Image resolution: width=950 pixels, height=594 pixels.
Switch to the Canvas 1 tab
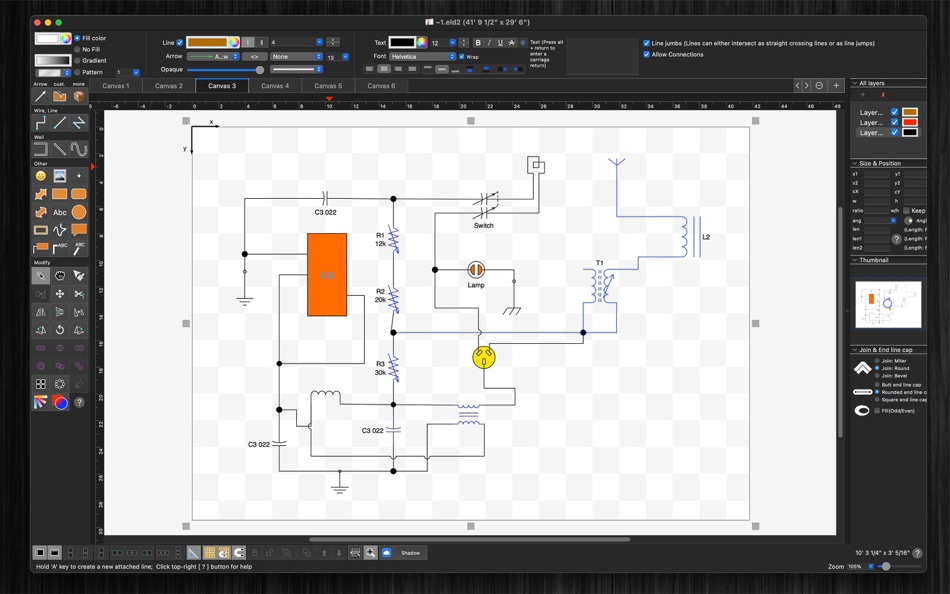[x=116, y=85]
